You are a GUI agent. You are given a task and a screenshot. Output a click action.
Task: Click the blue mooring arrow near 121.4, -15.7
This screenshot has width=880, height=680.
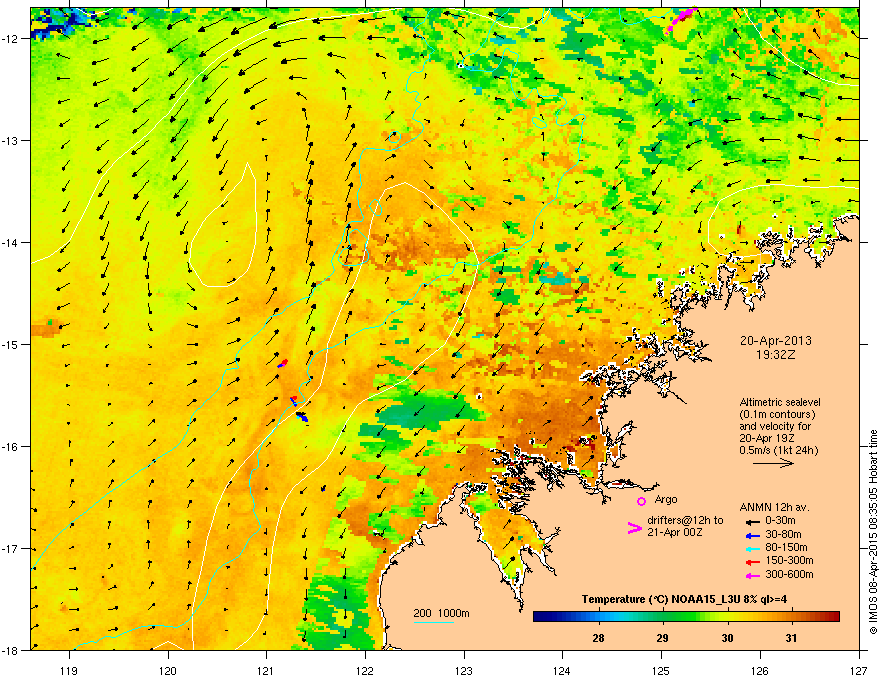coord(302,416)
